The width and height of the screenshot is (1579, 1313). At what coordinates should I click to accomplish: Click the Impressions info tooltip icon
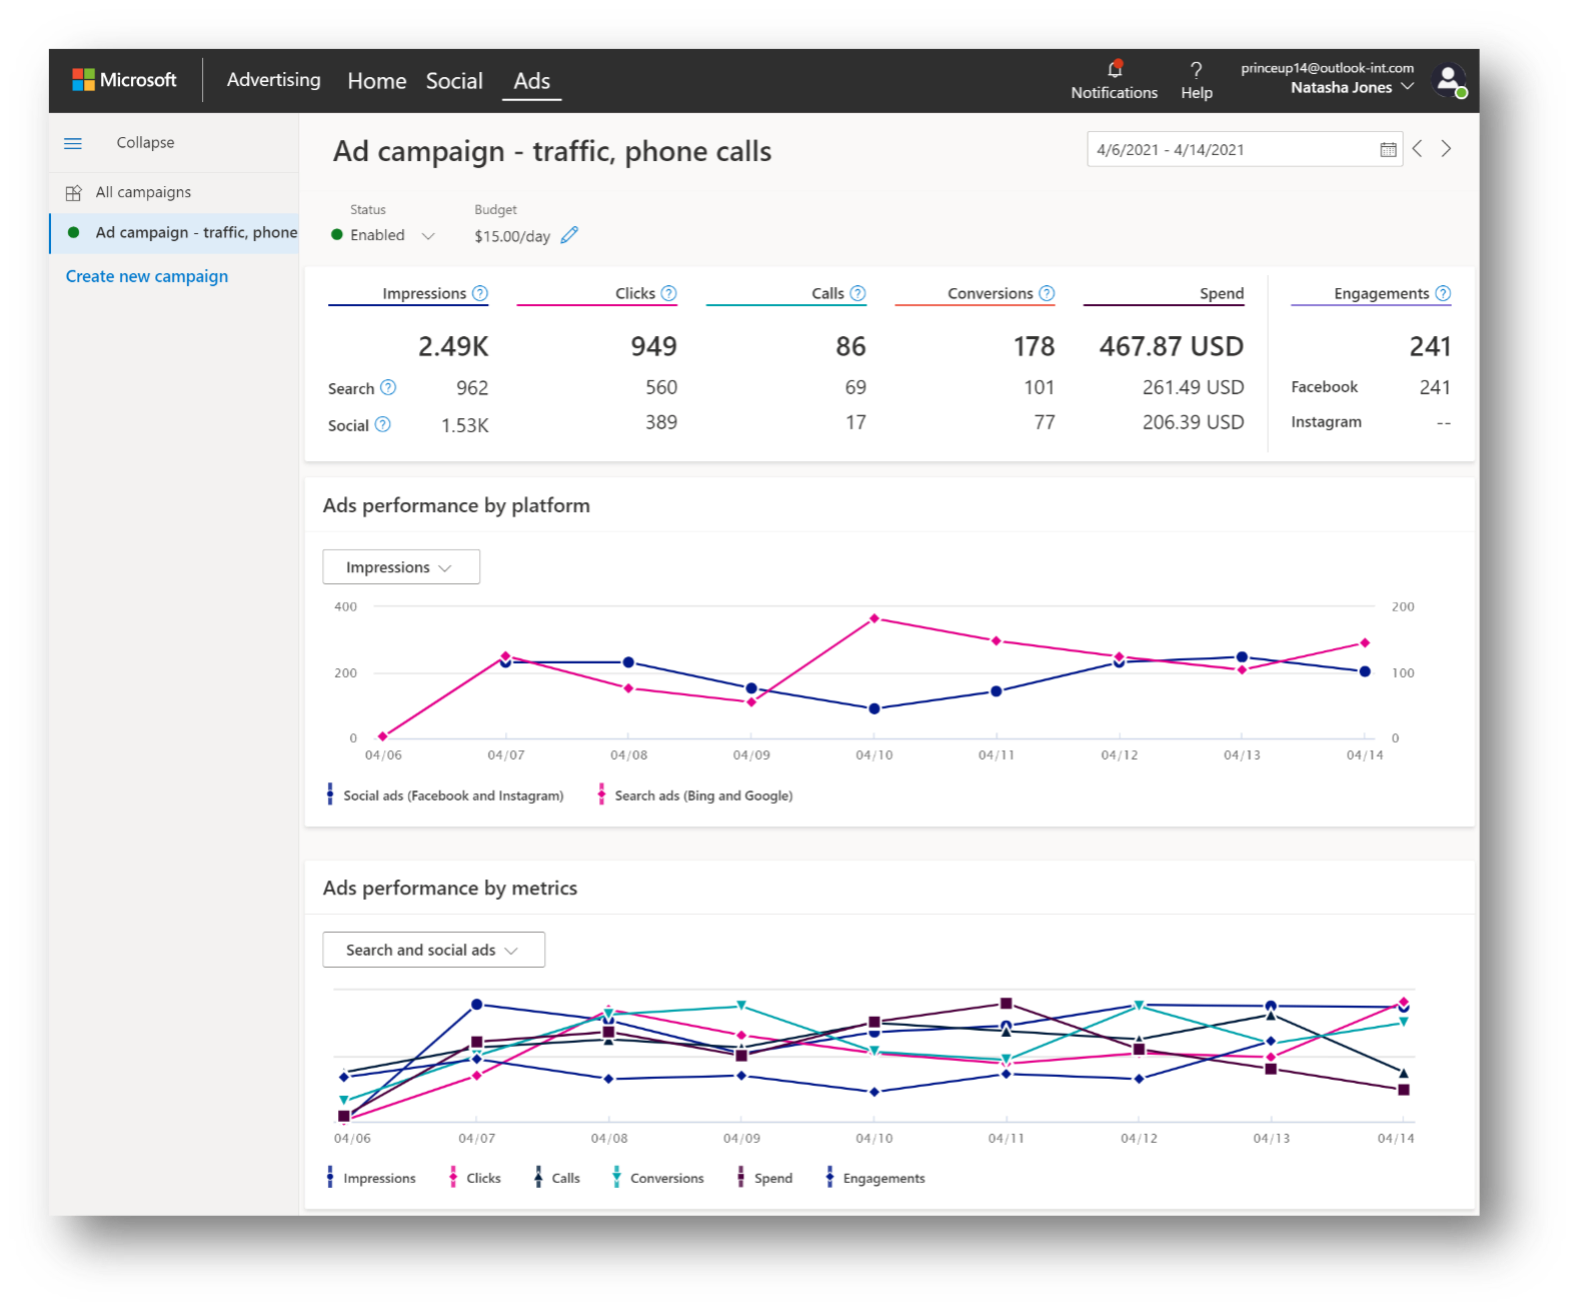480,293
